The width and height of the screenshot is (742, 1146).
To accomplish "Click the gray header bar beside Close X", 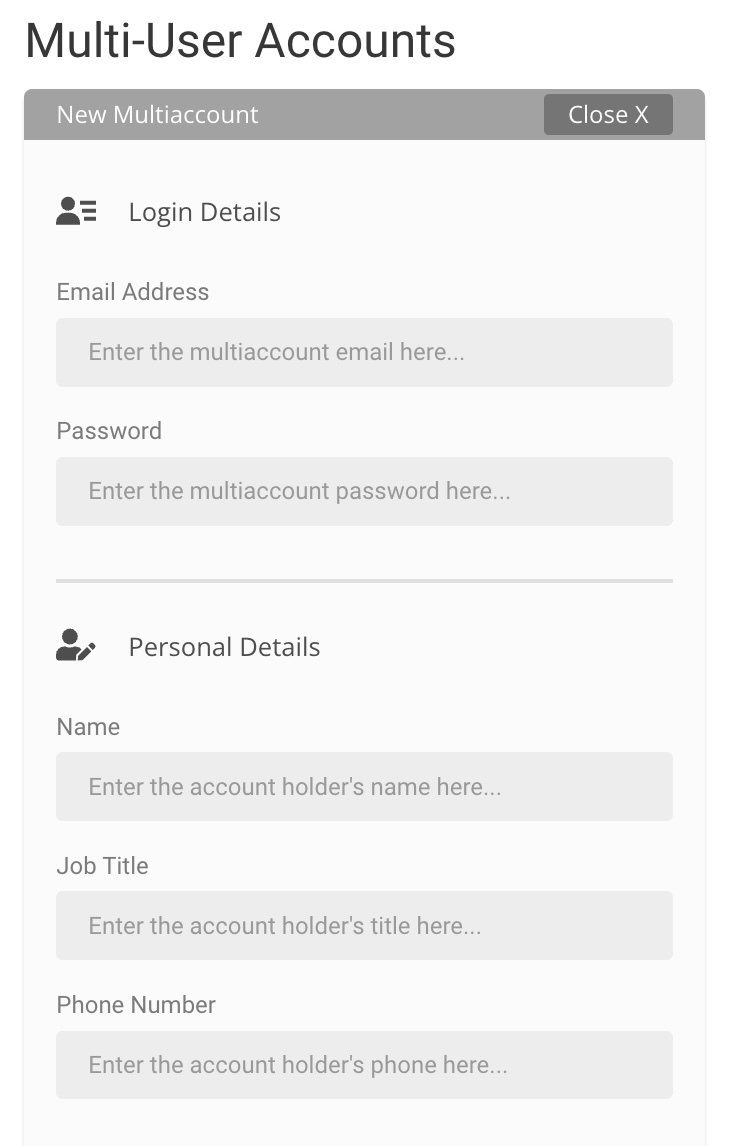I will 401,115.
